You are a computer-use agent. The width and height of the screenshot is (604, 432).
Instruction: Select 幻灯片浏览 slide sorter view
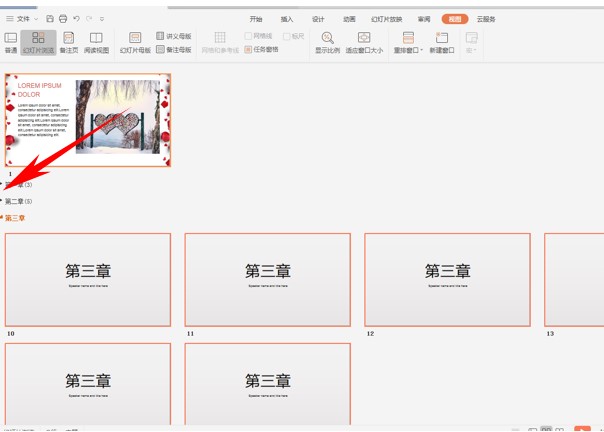38,42
